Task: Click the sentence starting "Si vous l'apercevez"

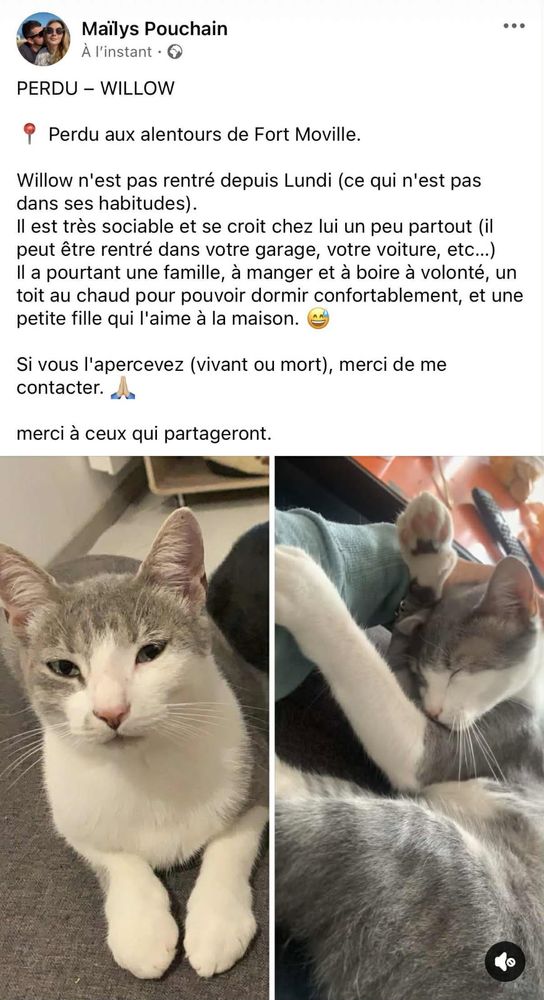Action: coord(232,376)
